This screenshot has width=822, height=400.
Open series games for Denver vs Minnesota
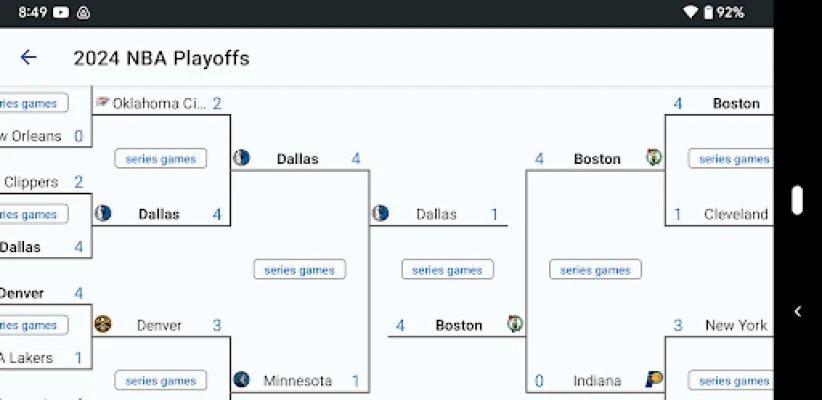(x=161, y=380)
